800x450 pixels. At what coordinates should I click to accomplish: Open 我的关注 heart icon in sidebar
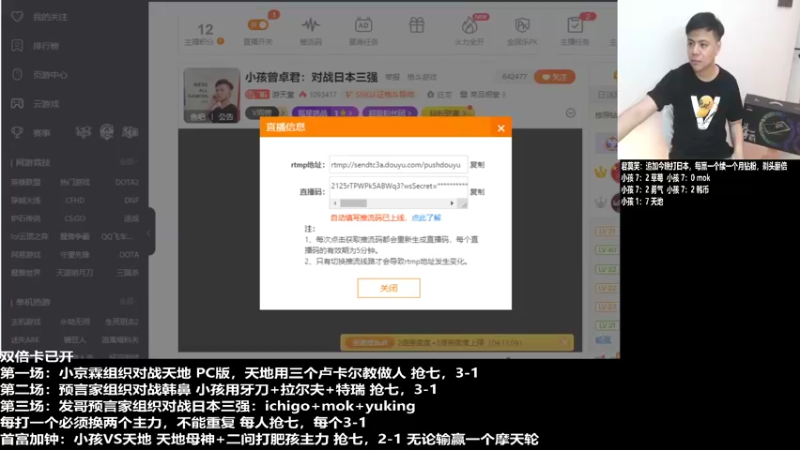point(17,16)
